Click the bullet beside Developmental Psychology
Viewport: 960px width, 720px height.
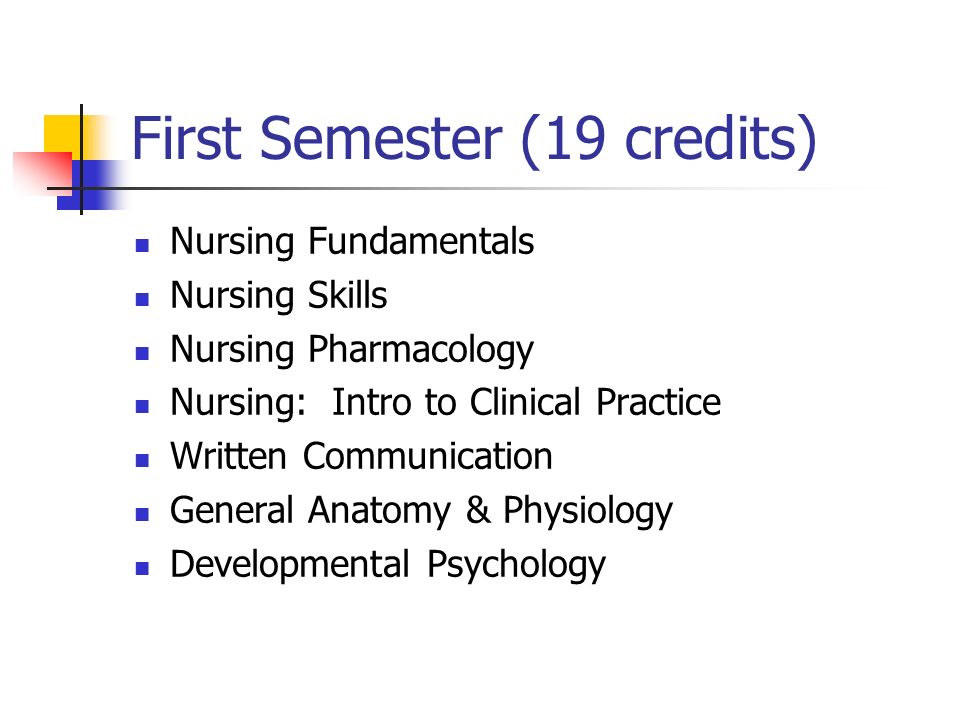[142, 568]
